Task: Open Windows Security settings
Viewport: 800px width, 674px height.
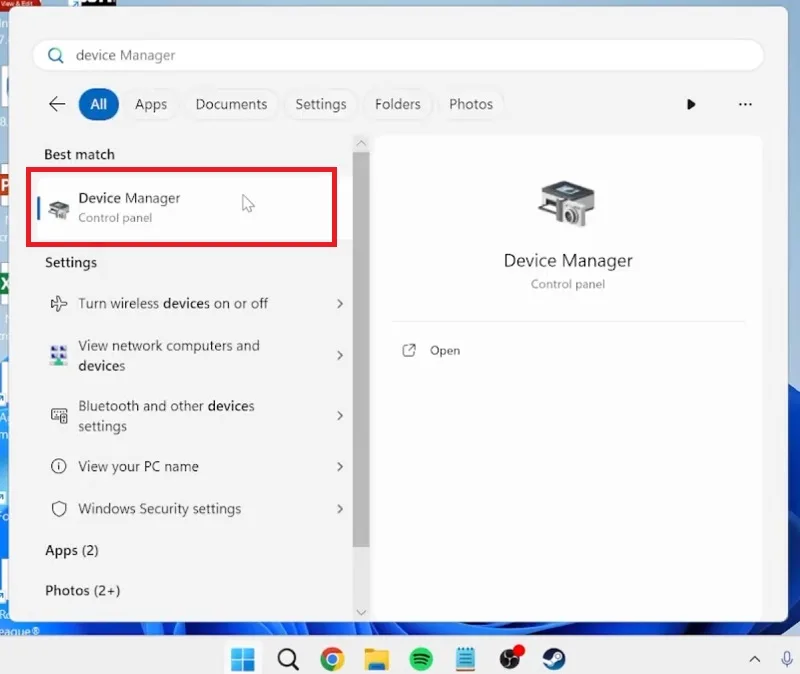Action: coord(194,509)
